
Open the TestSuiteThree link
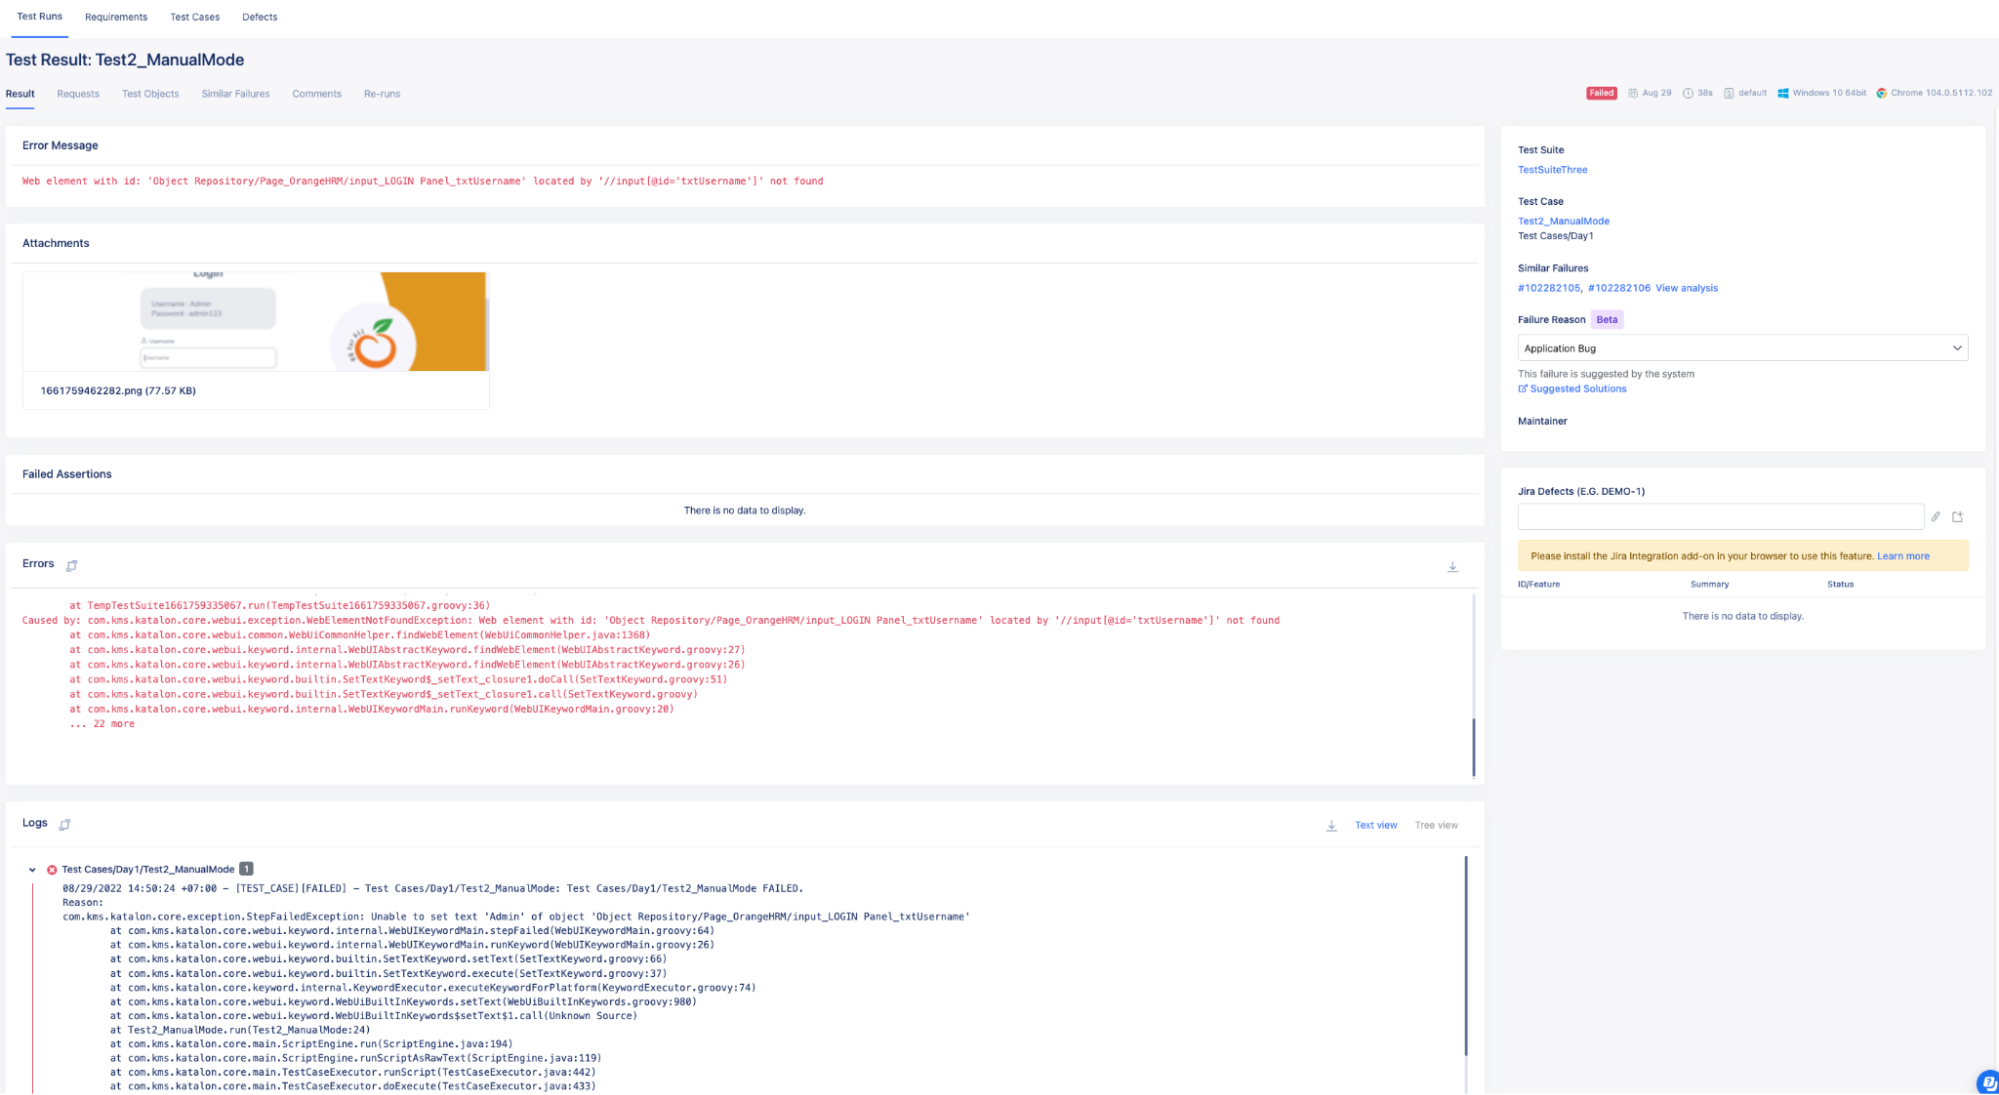pyautogui.click(x=1552, y=170)
